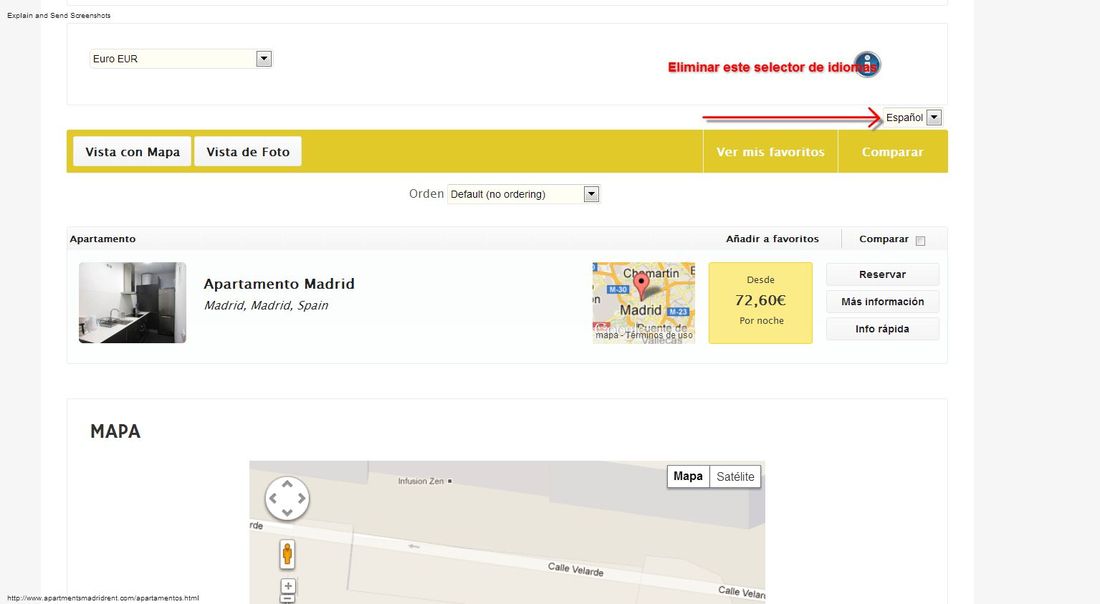Click the yellow Comparar bar button
Viewport: 1100px width, 604px height.
892,152
